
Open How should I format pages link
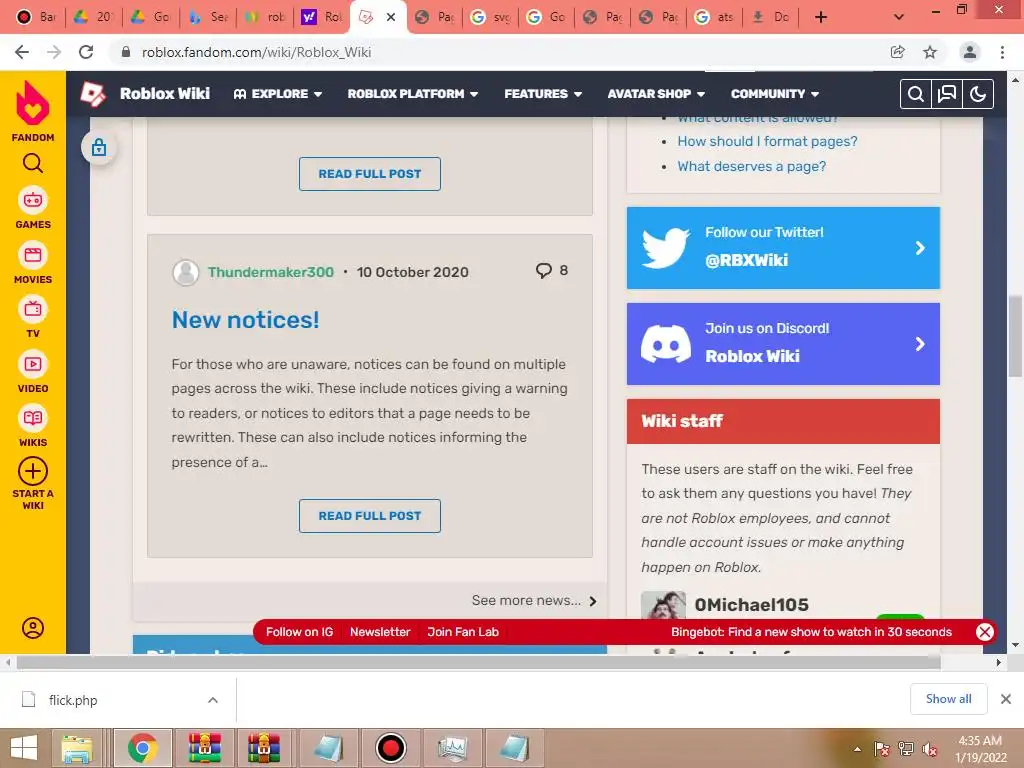[767, 141]
